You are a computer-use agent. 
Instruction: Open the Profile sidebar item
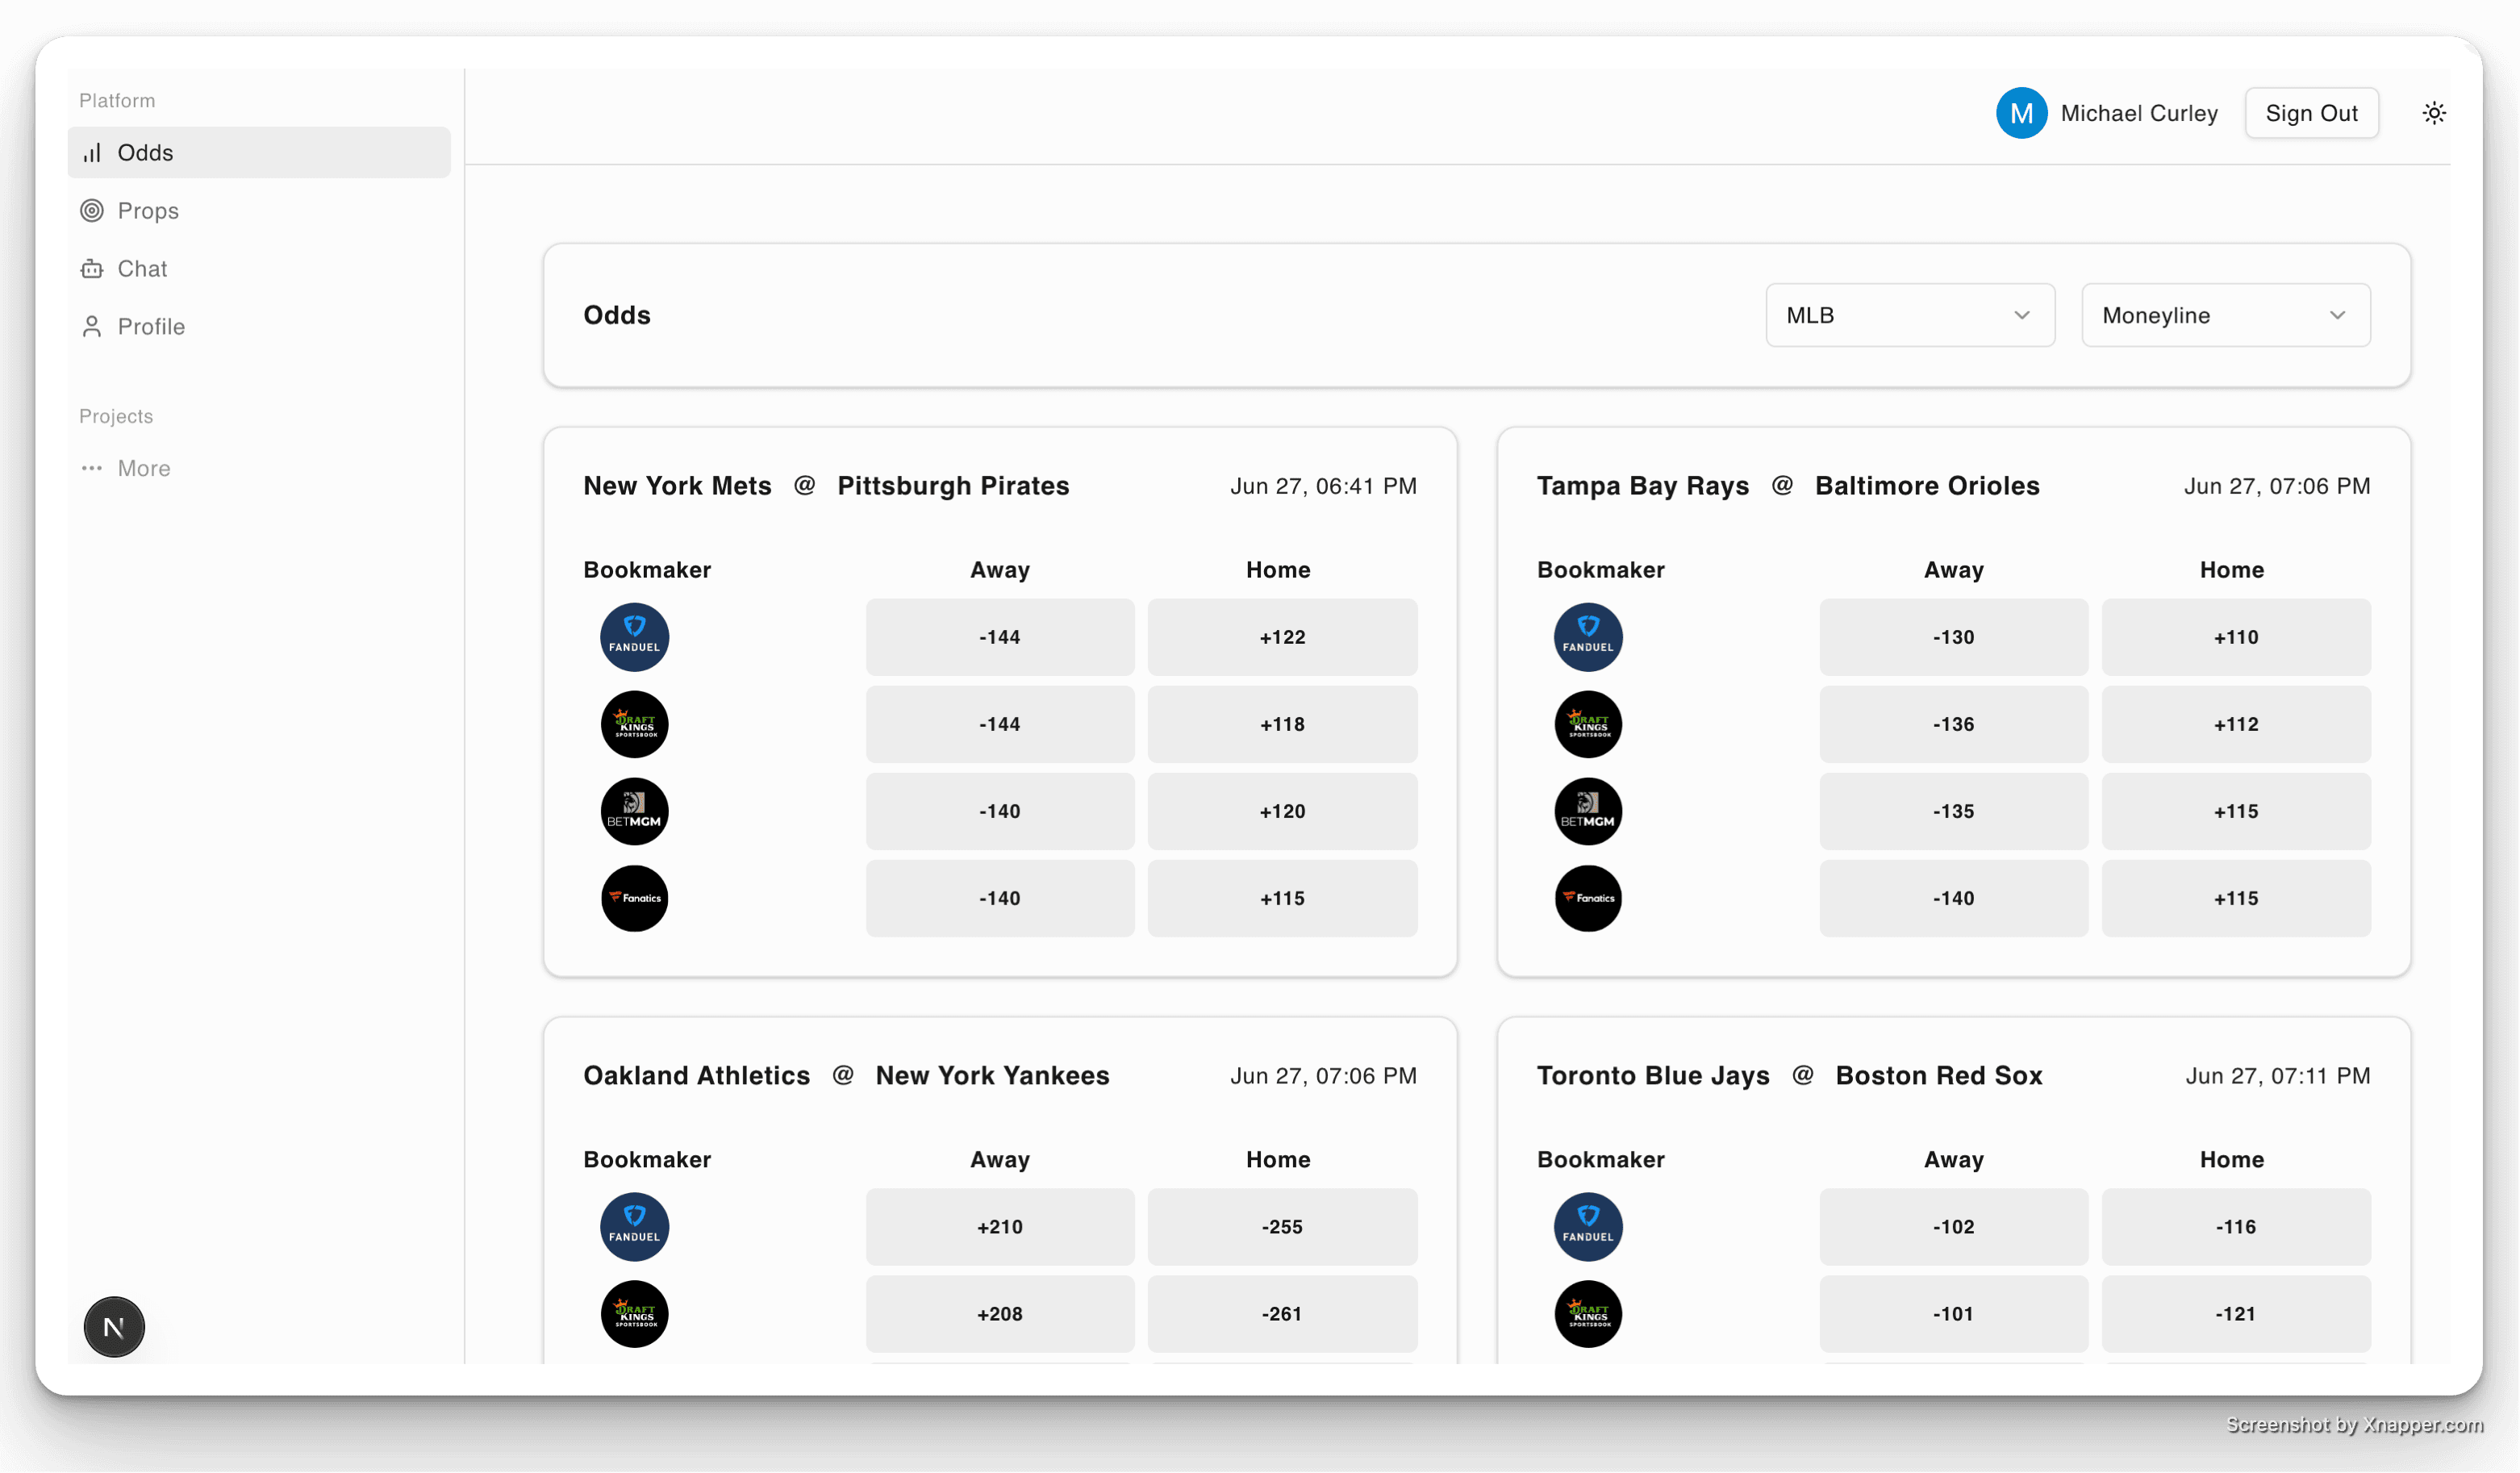150,327
